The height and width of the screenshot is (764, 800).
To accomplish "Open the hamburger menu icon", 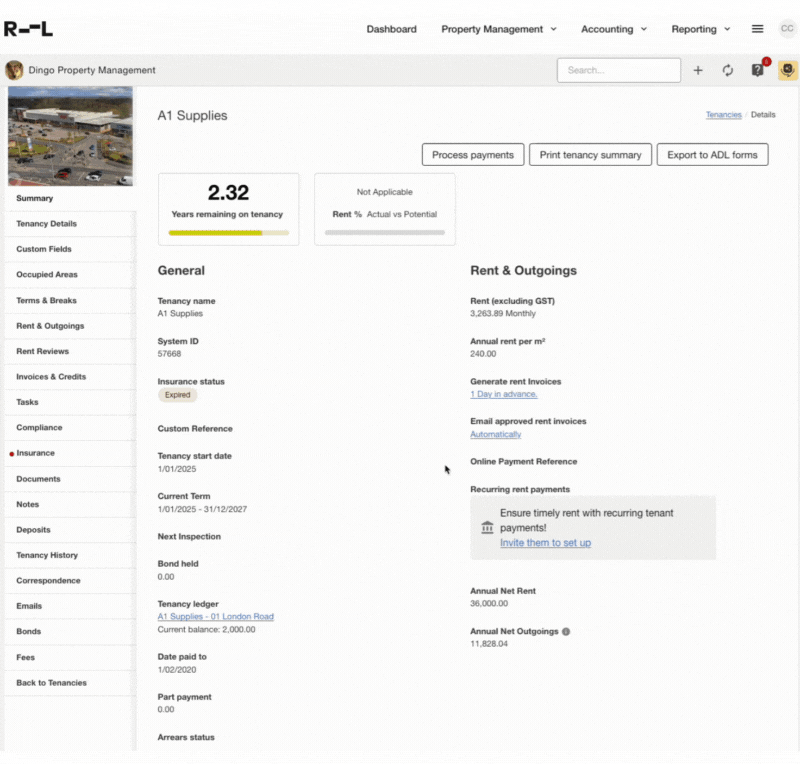I will [x=757, y=29].
